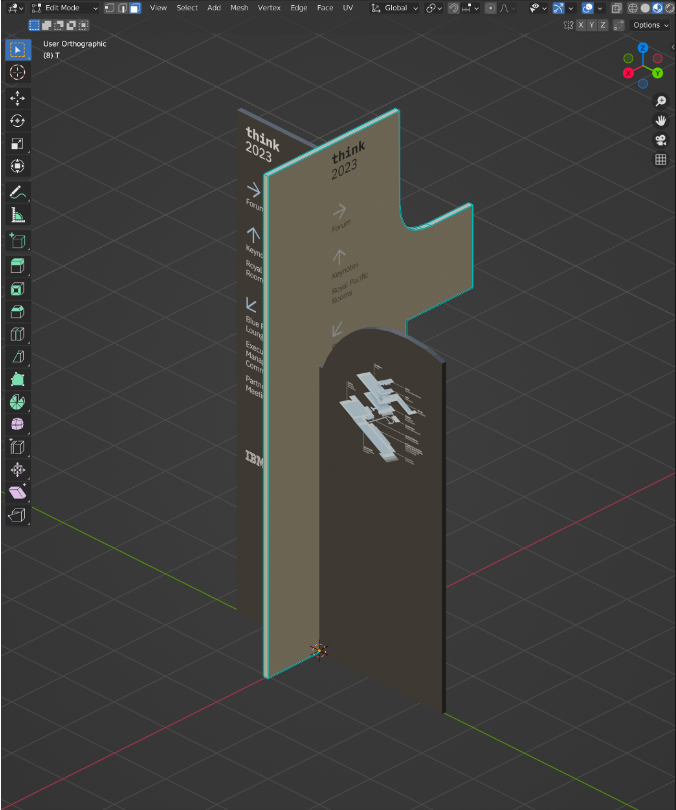Toggle show overlays button
The image size is (676, 810).
coord(588,8)
